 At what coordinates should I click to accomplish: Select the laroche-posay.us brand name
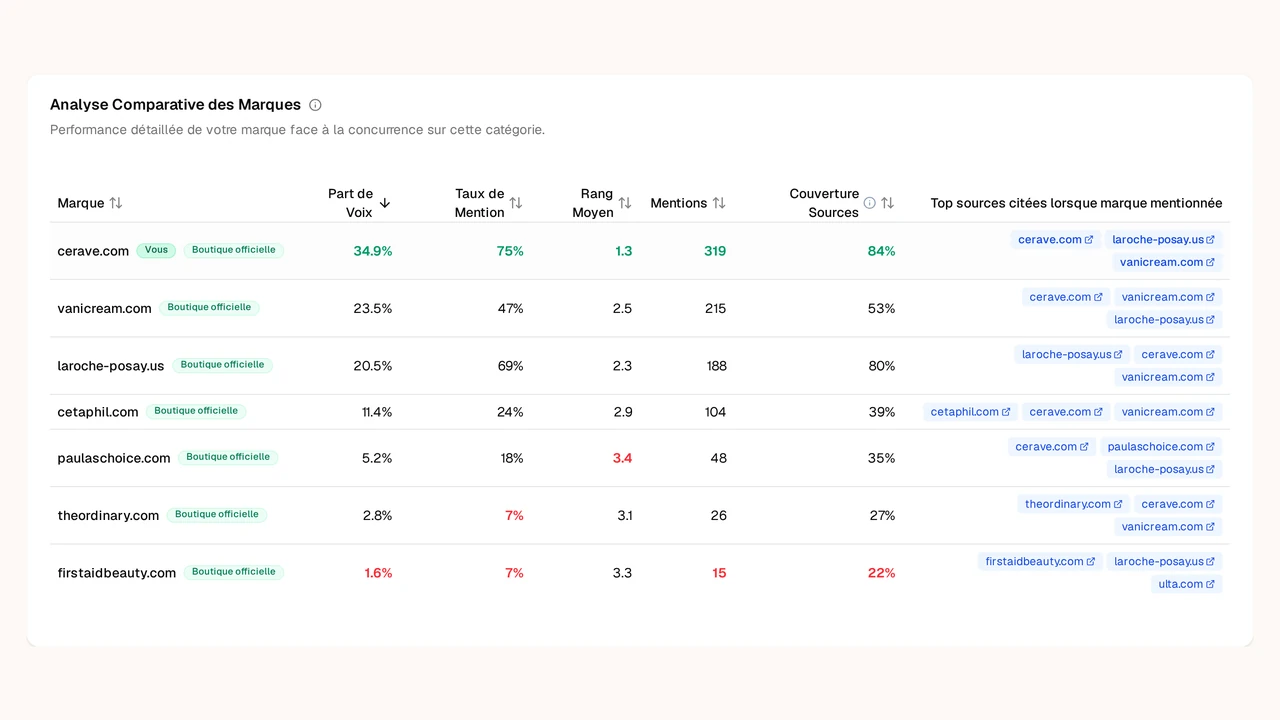pos(111,366)
